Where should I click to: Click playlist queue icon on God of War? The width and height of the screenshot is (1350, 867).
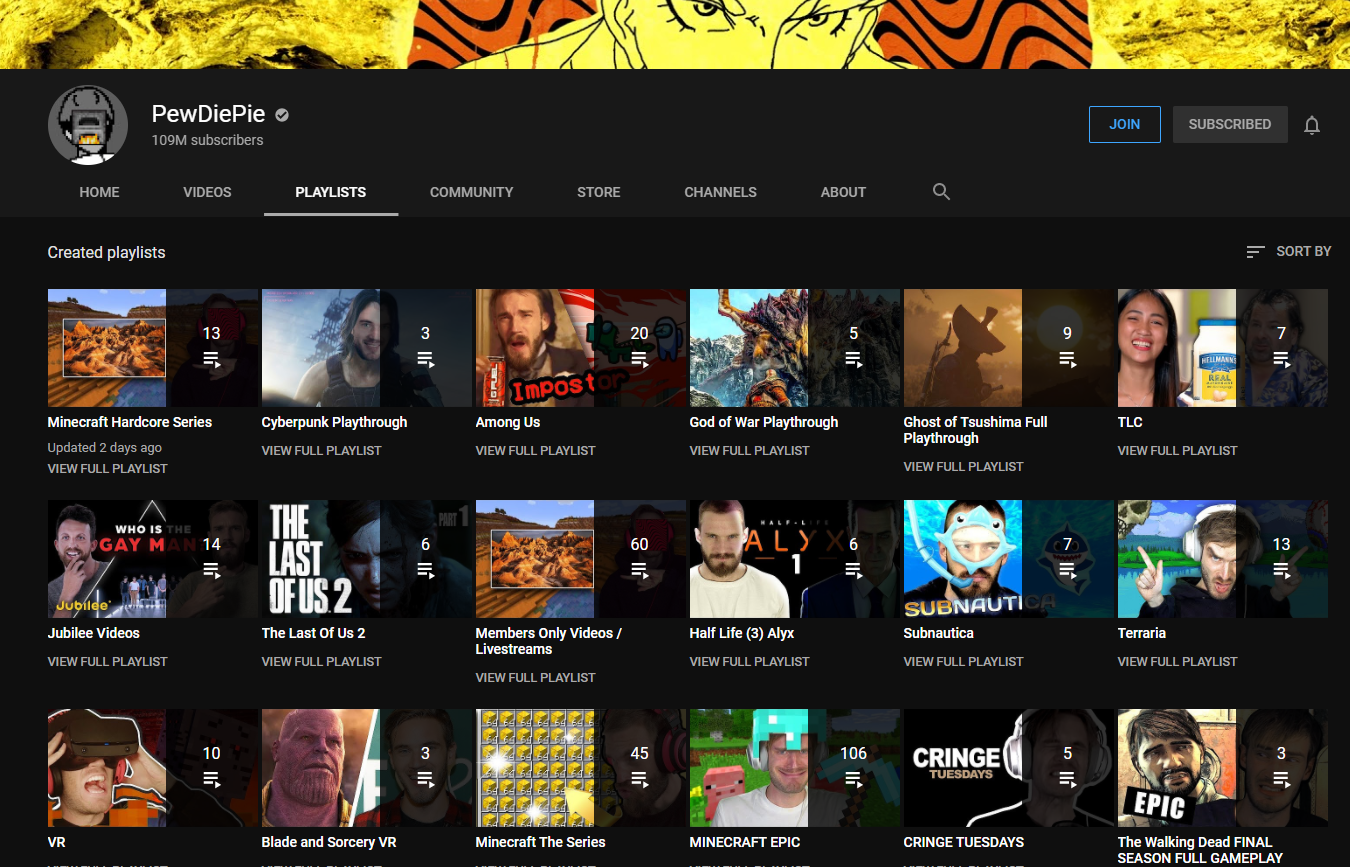click(853, 358)
